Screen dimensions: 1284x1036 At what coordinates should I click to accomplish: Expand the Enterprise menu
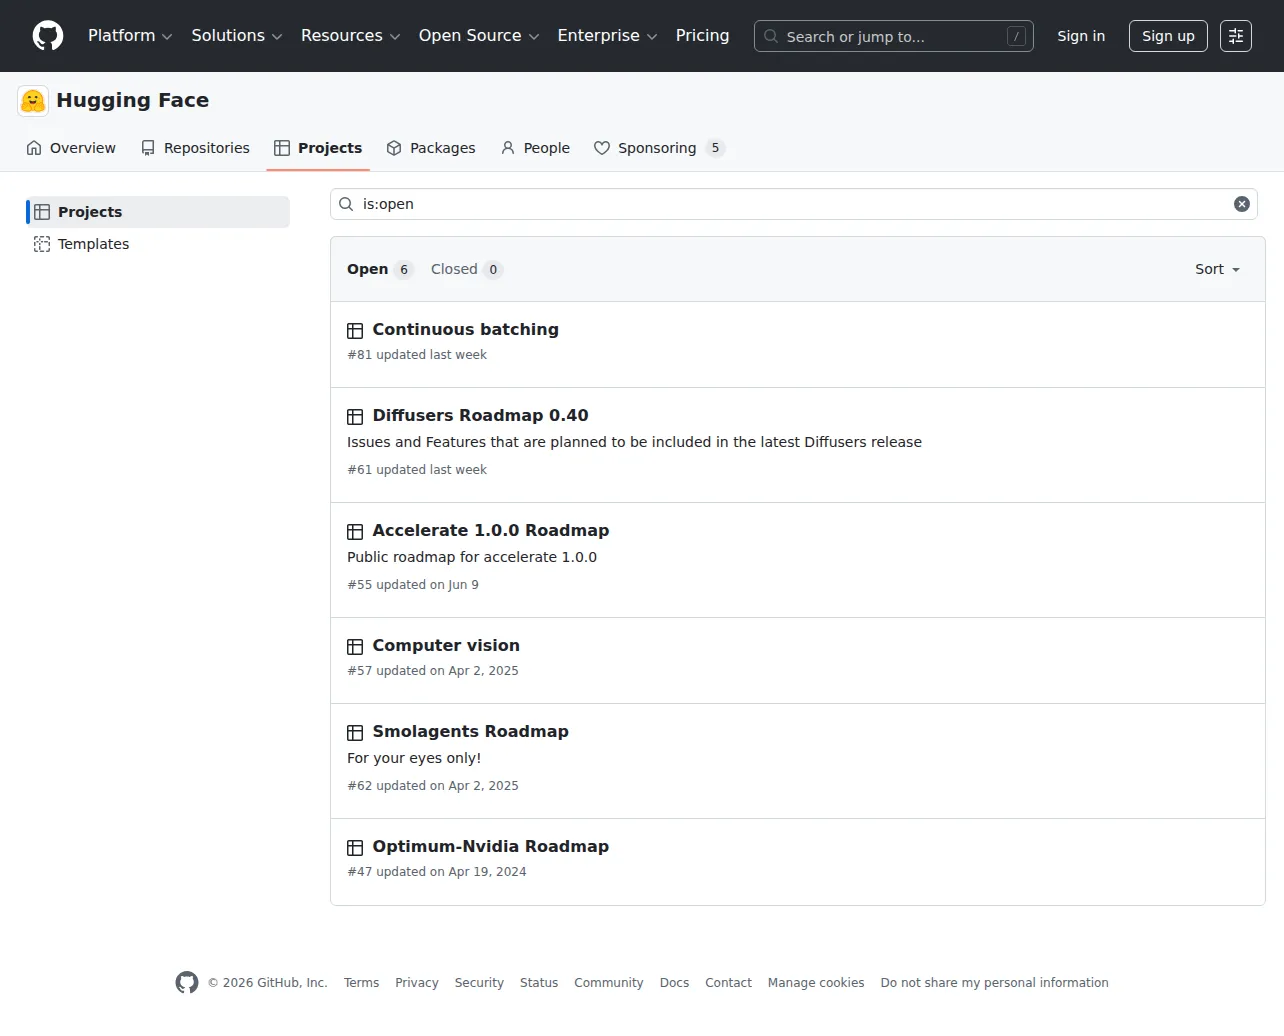[x=607, y=36]
